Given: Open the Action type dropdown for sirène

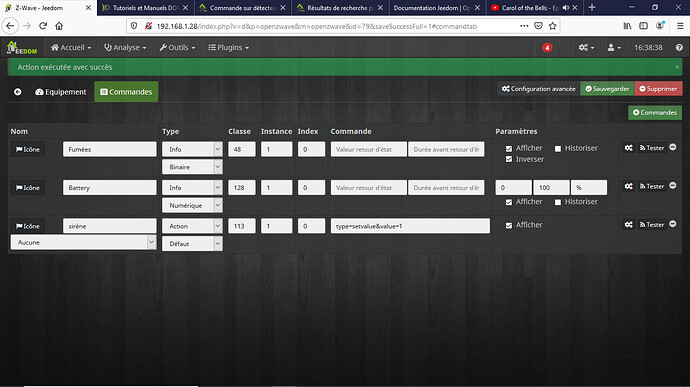Looking at the screenshot, I should click(x=192, y=226).
